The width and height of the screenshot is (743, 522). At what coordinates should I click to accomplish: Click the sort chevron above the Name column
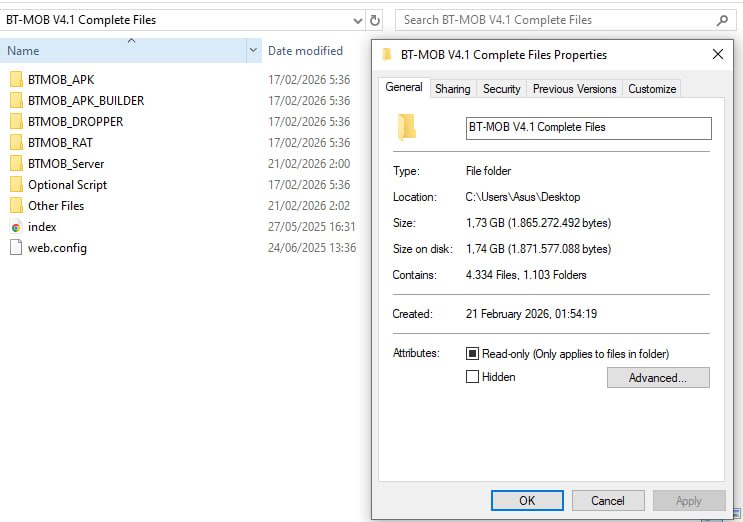(131, 40)
